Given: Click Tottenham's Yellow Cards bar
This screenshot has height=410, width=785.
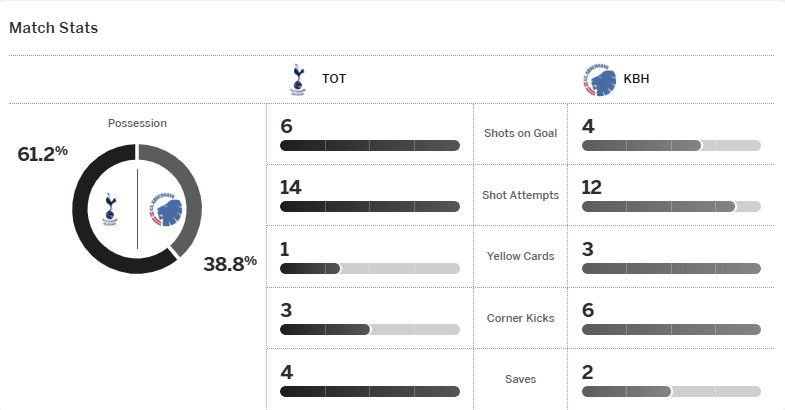Looking at the screenshot, I should [370, 268].
